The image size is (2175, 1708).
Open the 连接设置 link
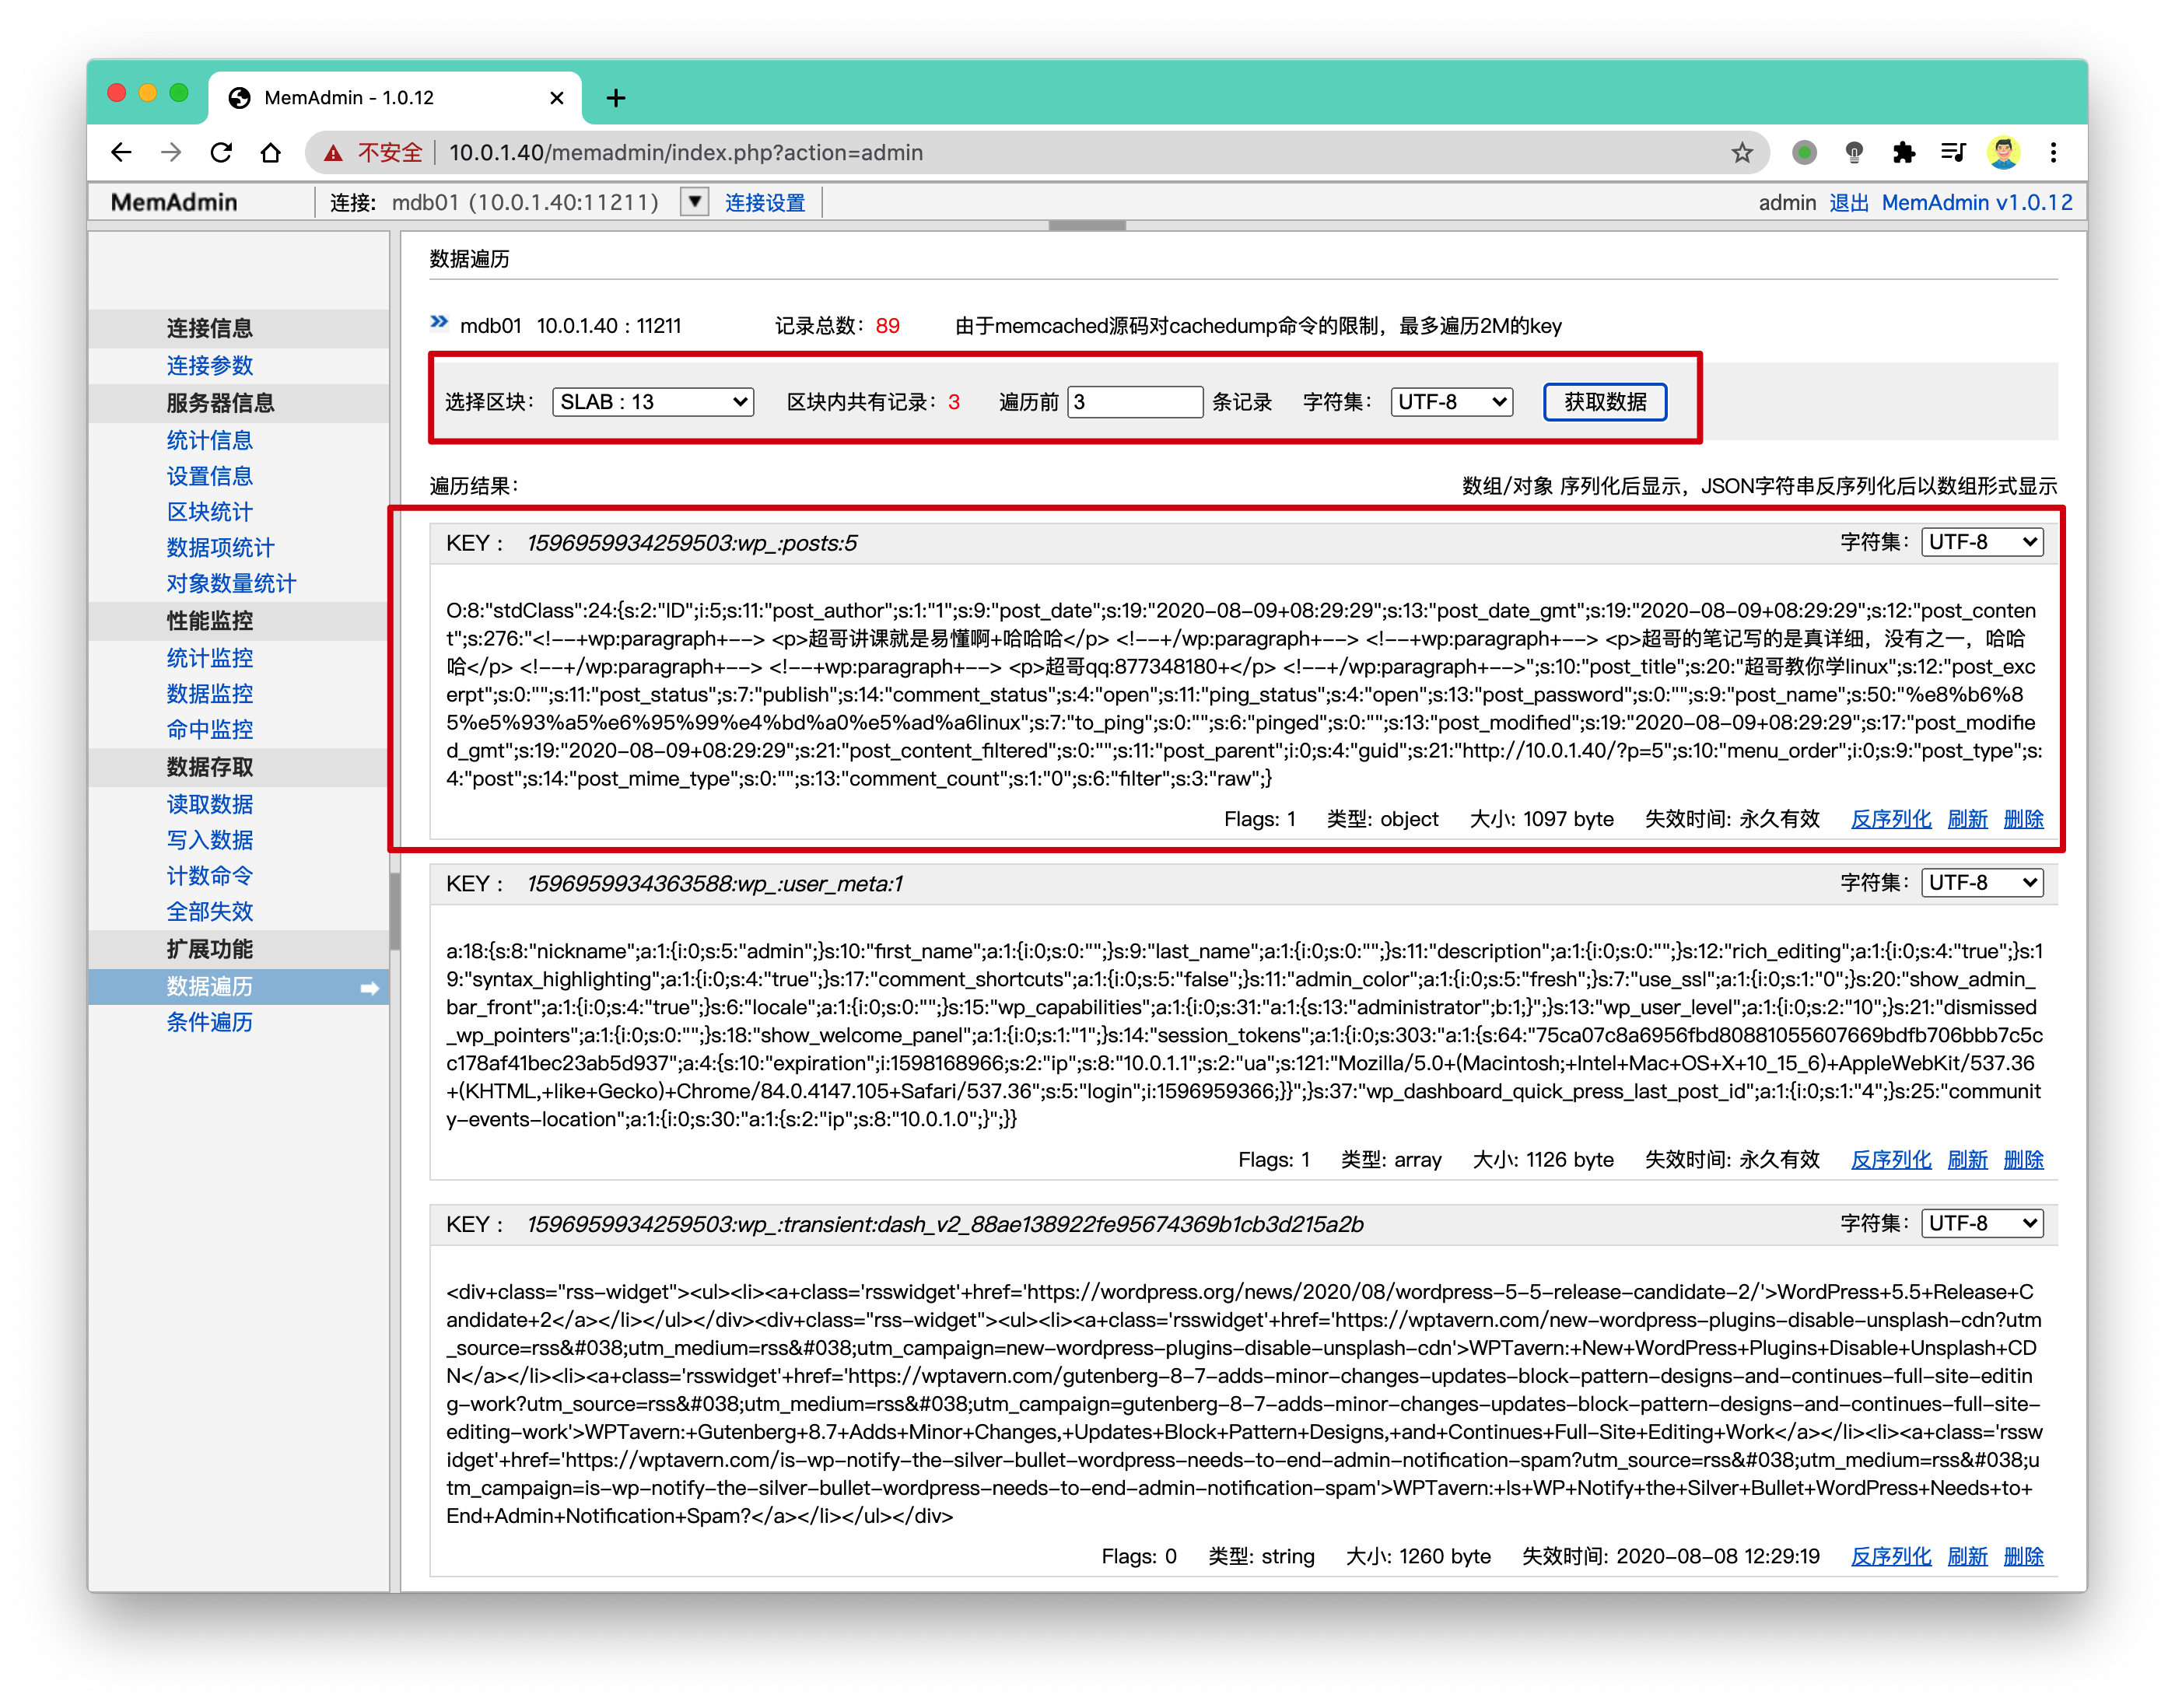tap(765, 203)
